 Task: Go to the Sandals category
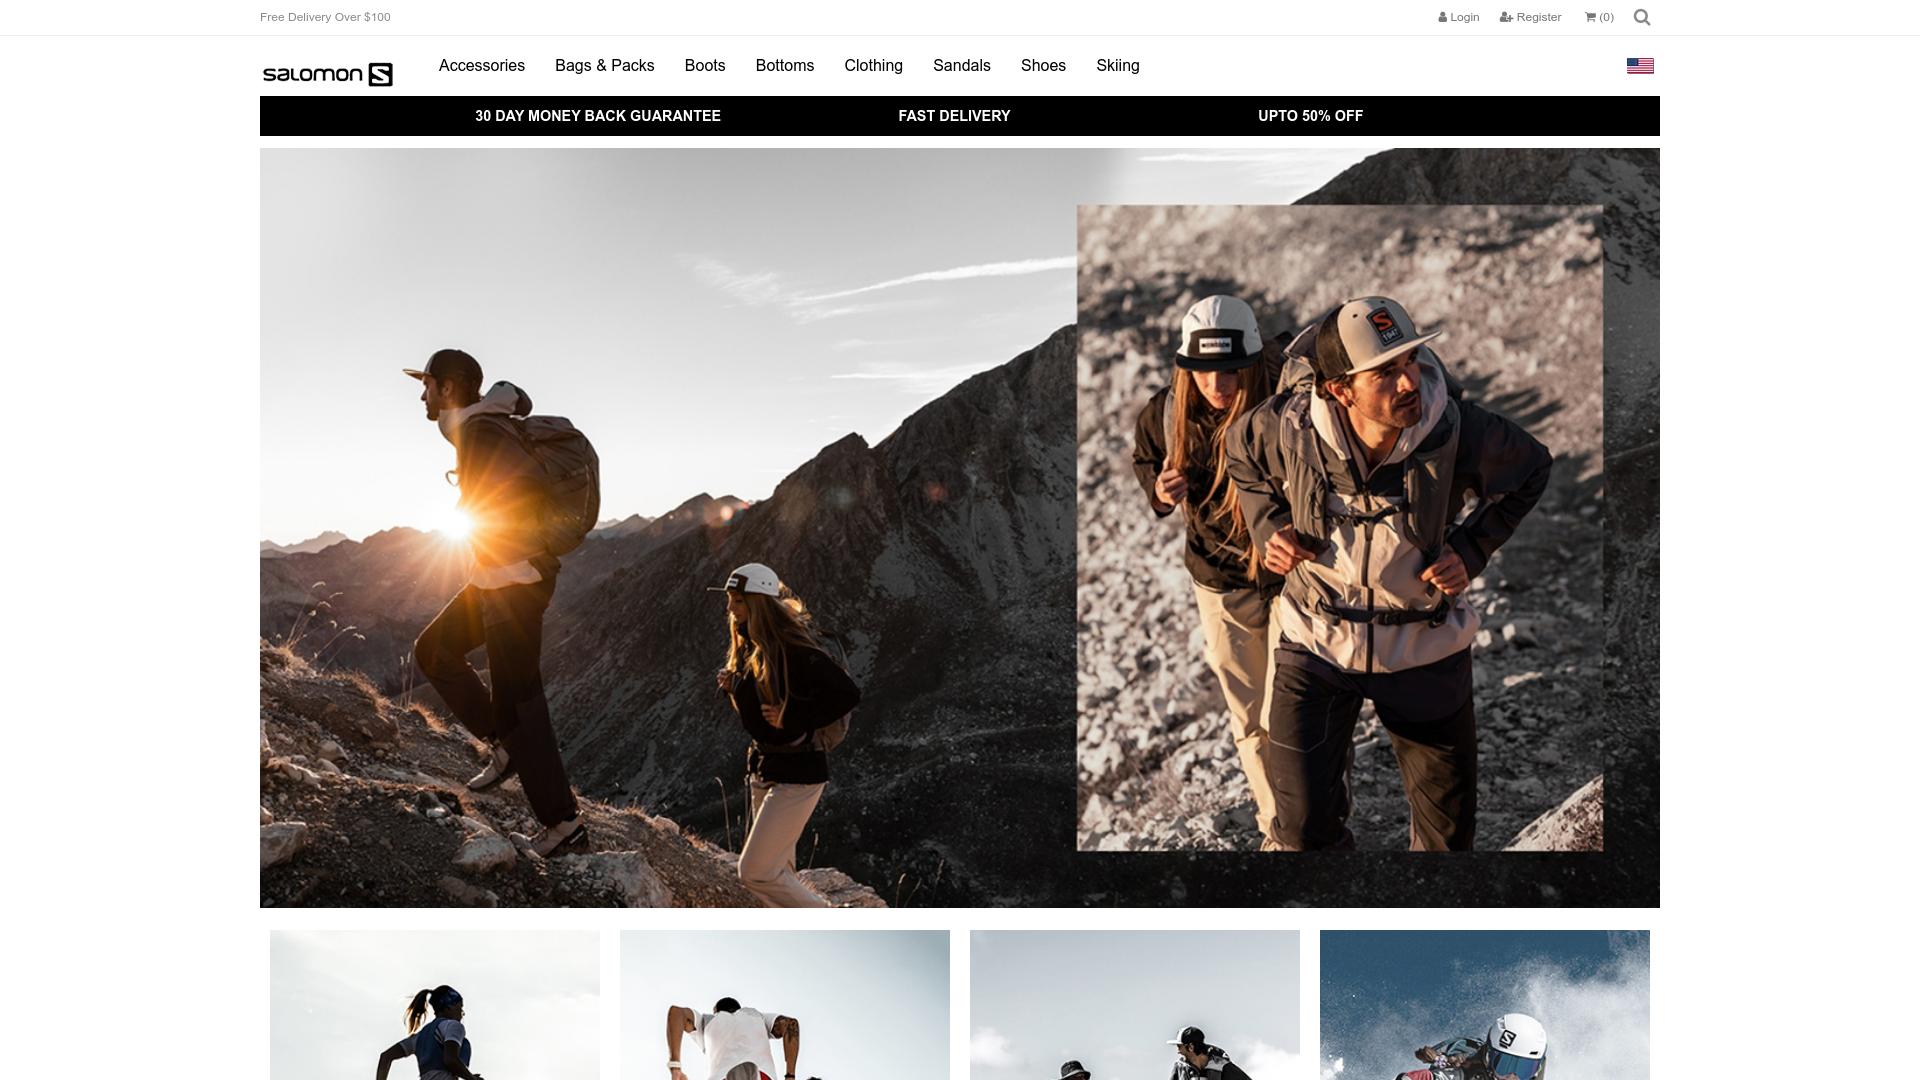coord(961,66)
